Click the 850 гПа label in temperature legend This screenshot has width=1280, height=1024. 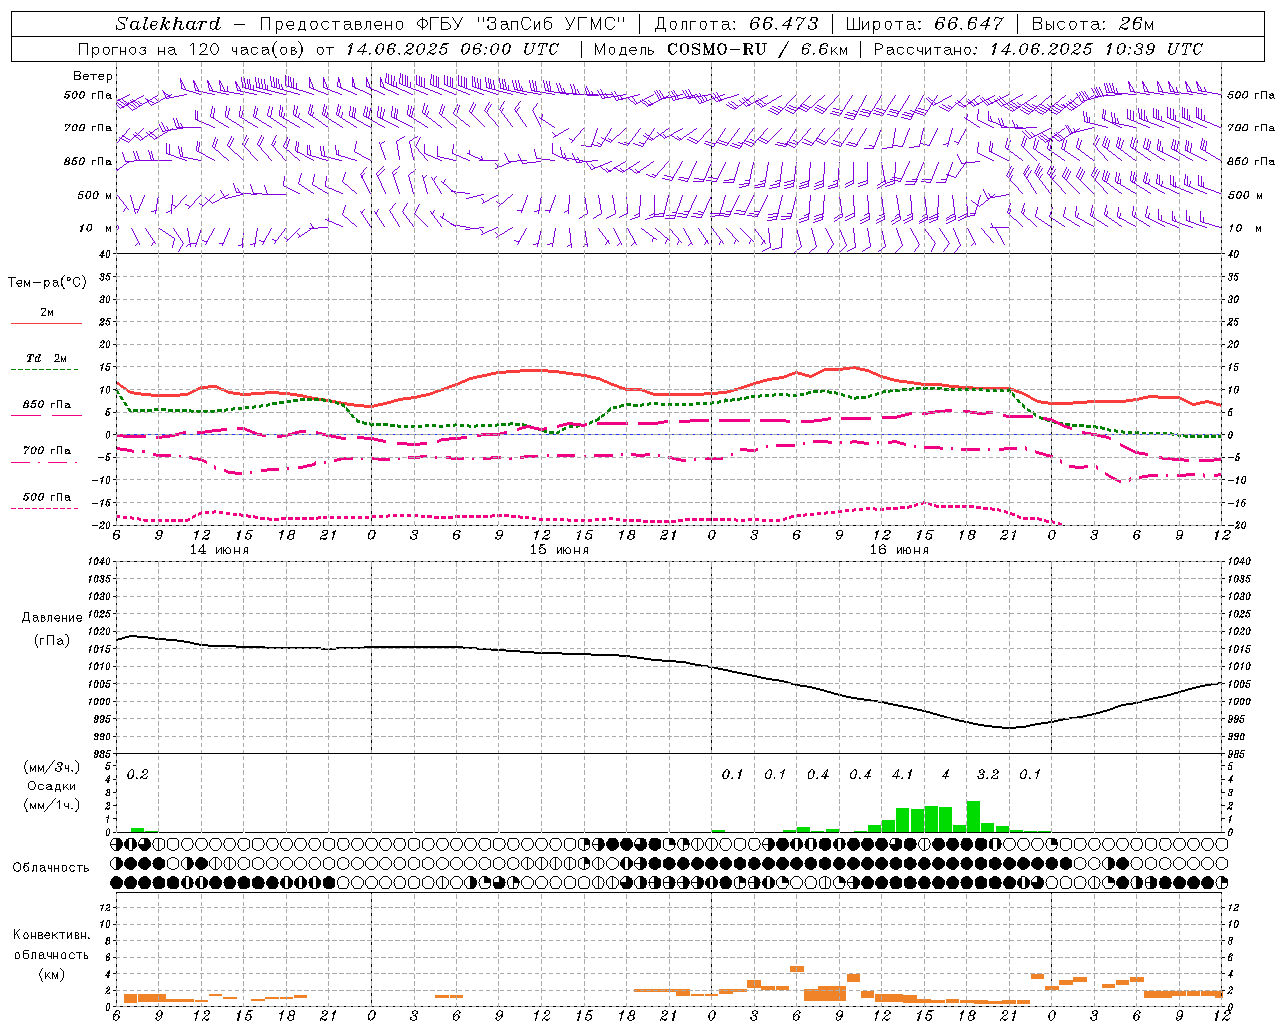pos(47,405)
